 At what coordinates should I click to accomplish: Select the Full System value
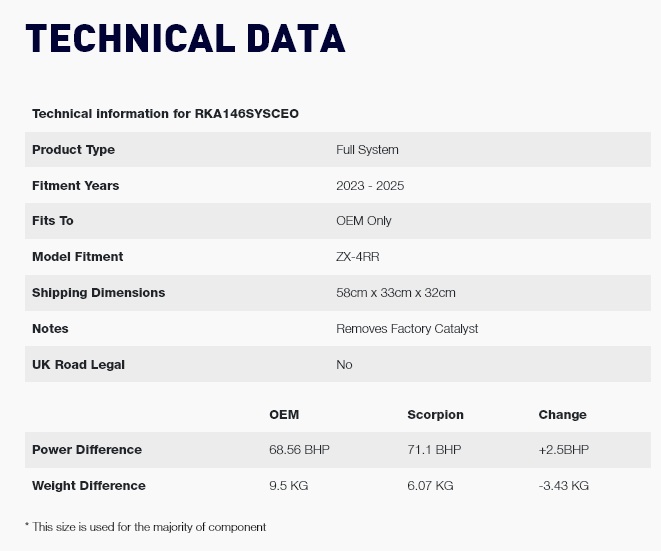coord(367,150)
